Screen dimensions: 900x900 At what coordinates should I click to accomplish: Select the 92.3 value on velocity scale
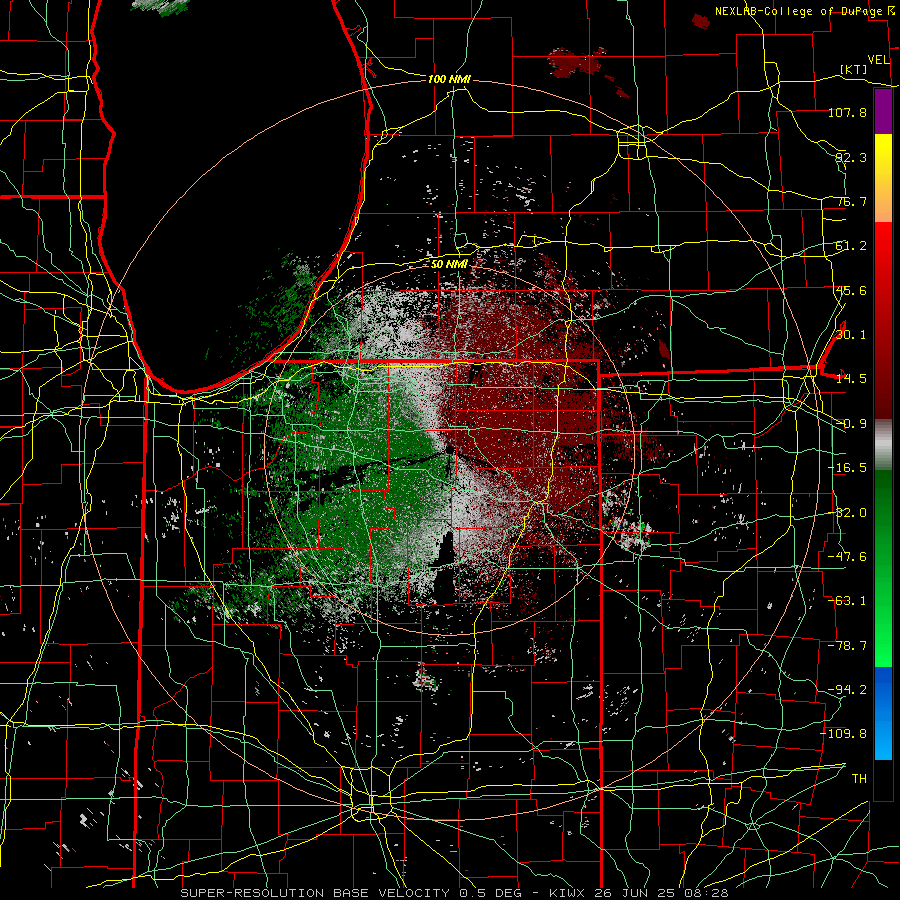click(x=851, y=157)
